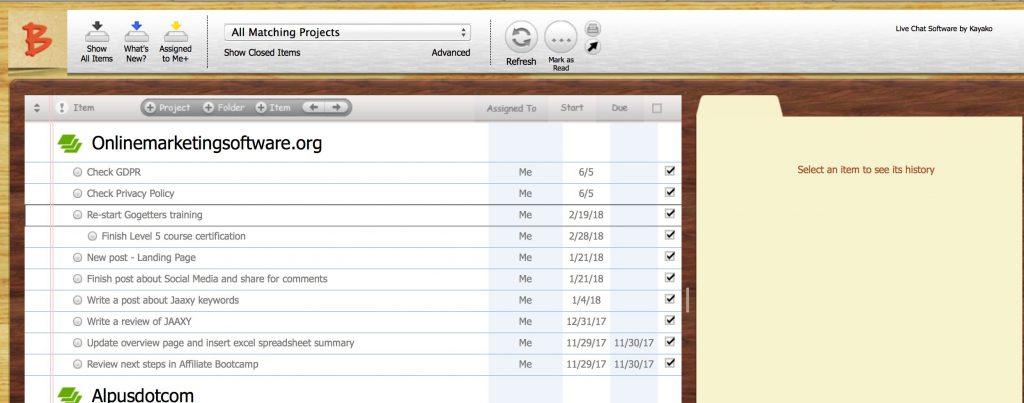1024x403 pixels.
Task: Click 2/19/18 start date cell
Action: (x=586, y=215)
